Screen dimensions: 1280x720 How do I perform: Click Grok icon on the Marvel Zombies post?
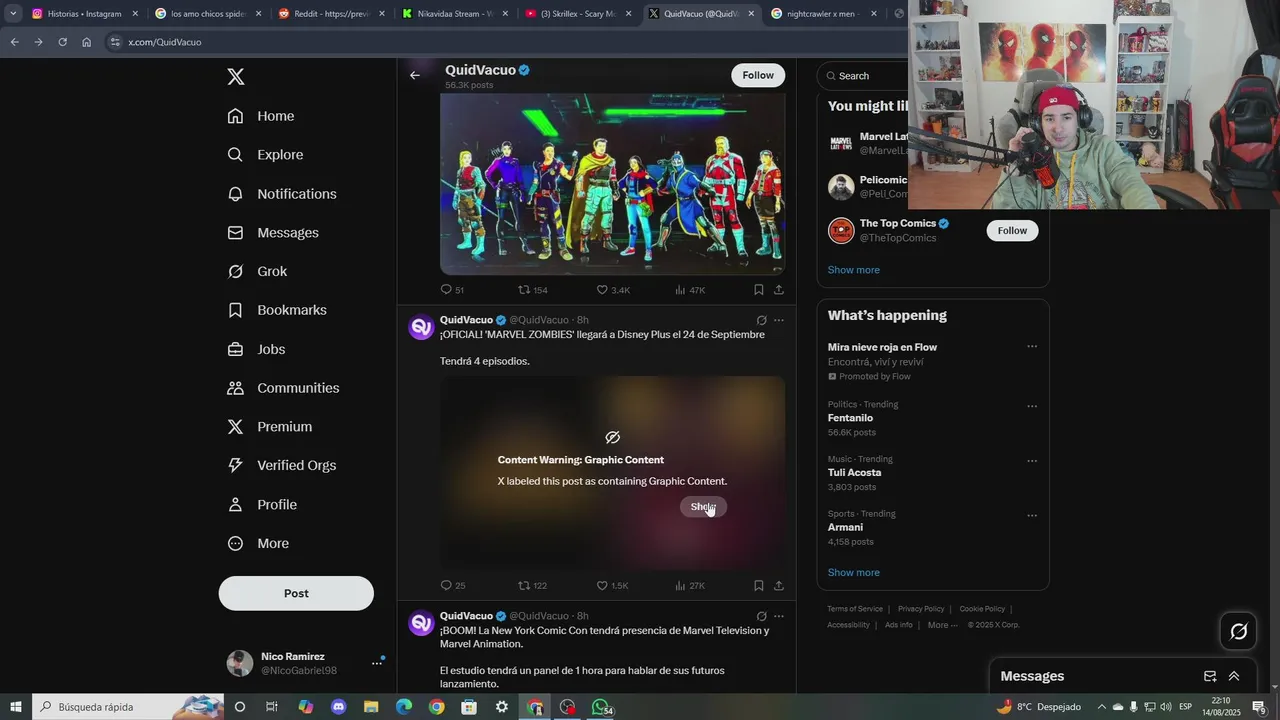point(761,320)
